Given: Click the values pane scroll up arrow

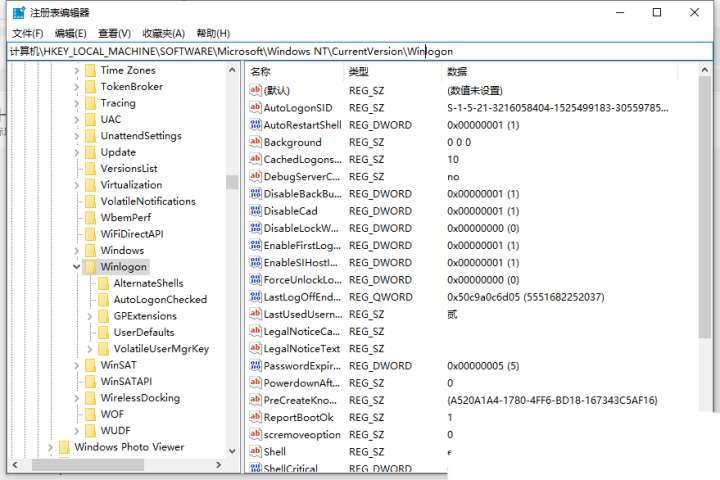Looking at the screenshot, I should [705, 70].
